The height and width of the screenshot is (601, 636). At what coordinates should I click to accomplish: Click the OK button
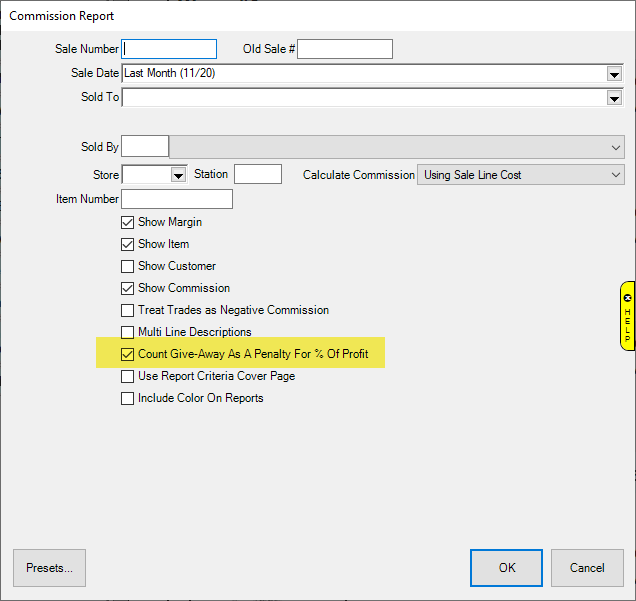click(x=506, y=568)
